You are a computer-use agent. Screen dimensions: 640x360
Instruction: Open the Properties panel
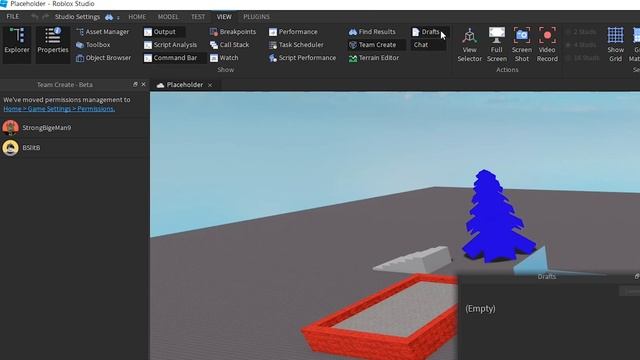coord(53,44)
